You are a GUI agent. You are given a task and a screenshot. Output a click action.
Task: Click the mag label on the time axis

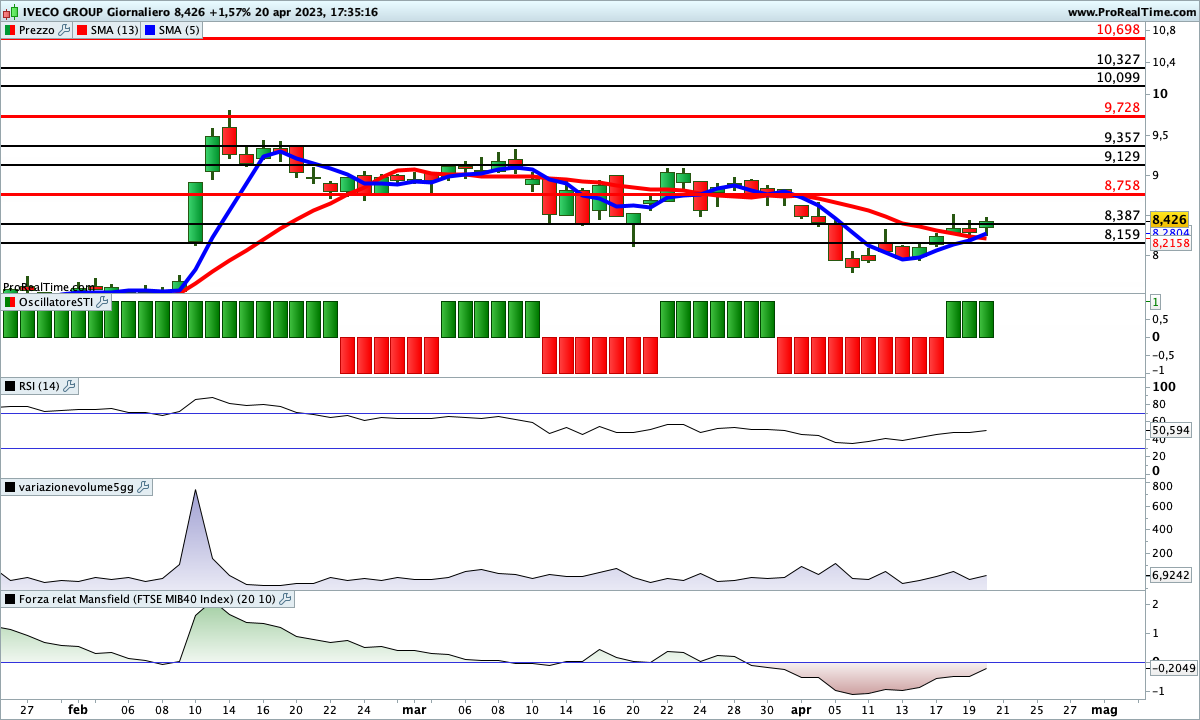(1104, 708)
